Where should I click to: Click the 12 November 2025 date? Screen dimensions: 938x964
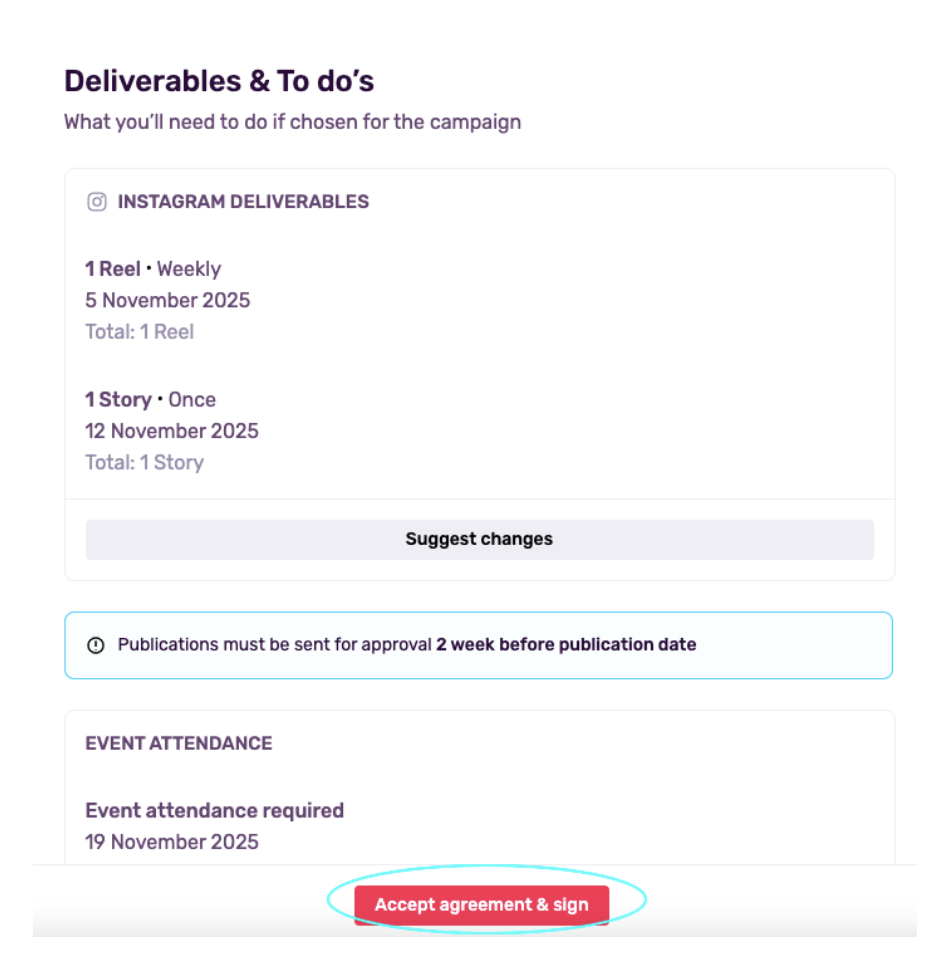(x=172, y=431)
